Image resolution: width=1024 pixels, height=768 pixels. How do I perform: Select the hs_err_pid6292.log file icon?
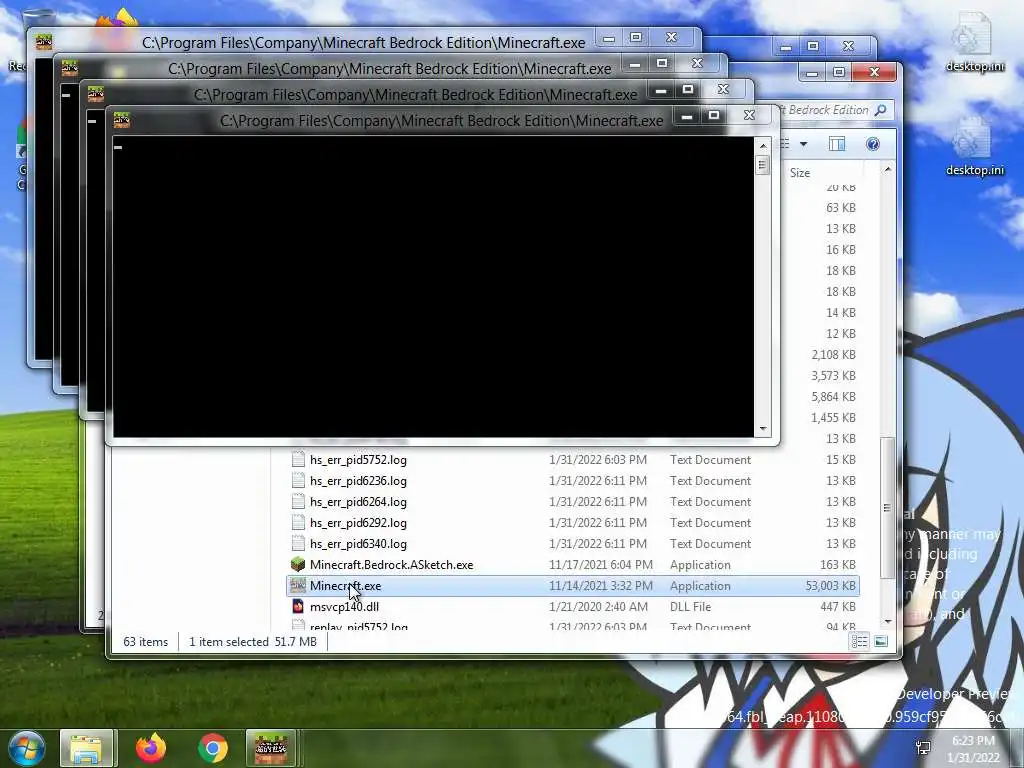click(x=298, y=522)
